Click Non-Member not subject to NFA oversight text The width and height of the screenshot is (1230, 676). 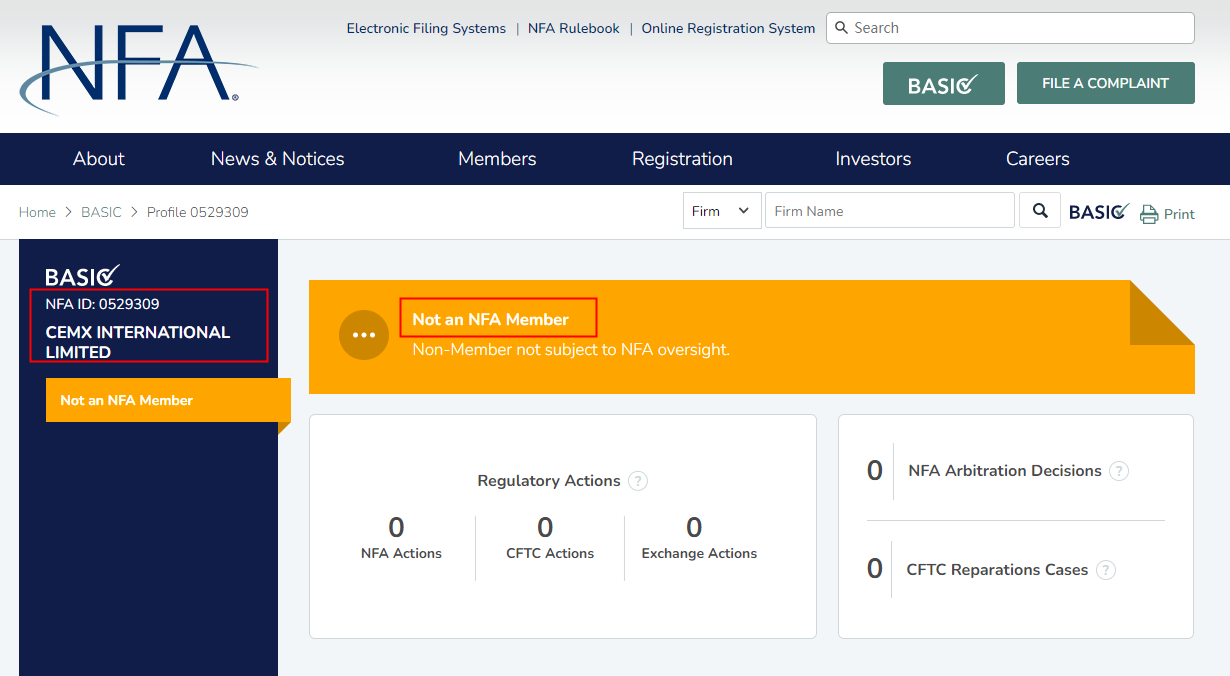(571, 350)
